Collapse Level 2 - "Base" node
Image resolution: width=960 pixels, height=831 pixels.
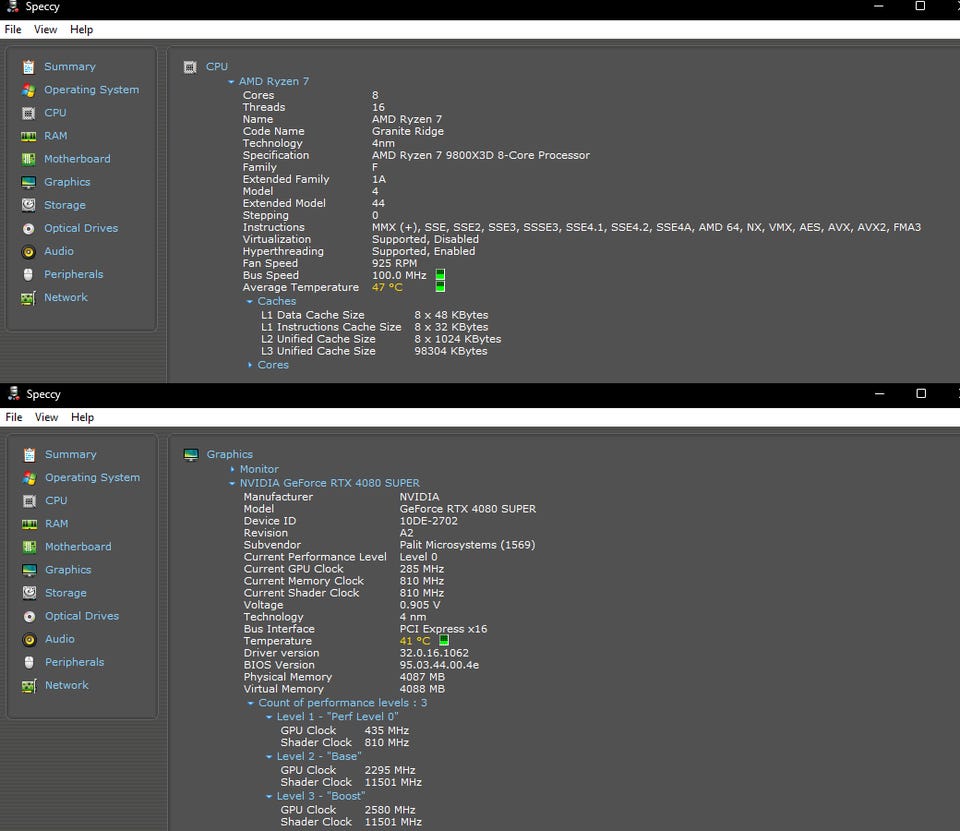coord(269,756)
